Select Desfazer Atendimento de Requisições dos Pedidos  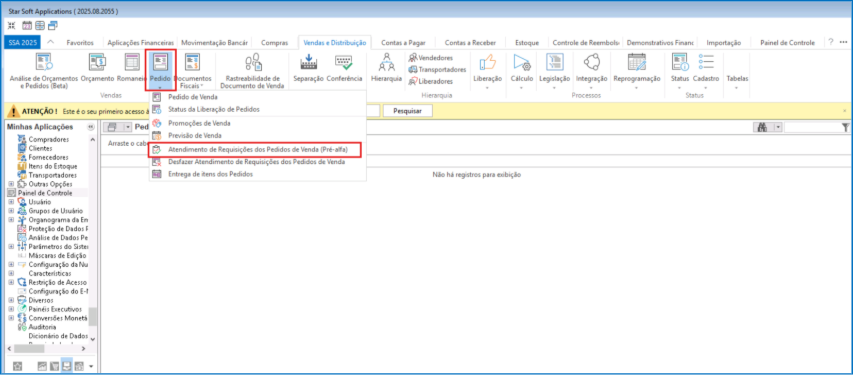coord(258,162)
